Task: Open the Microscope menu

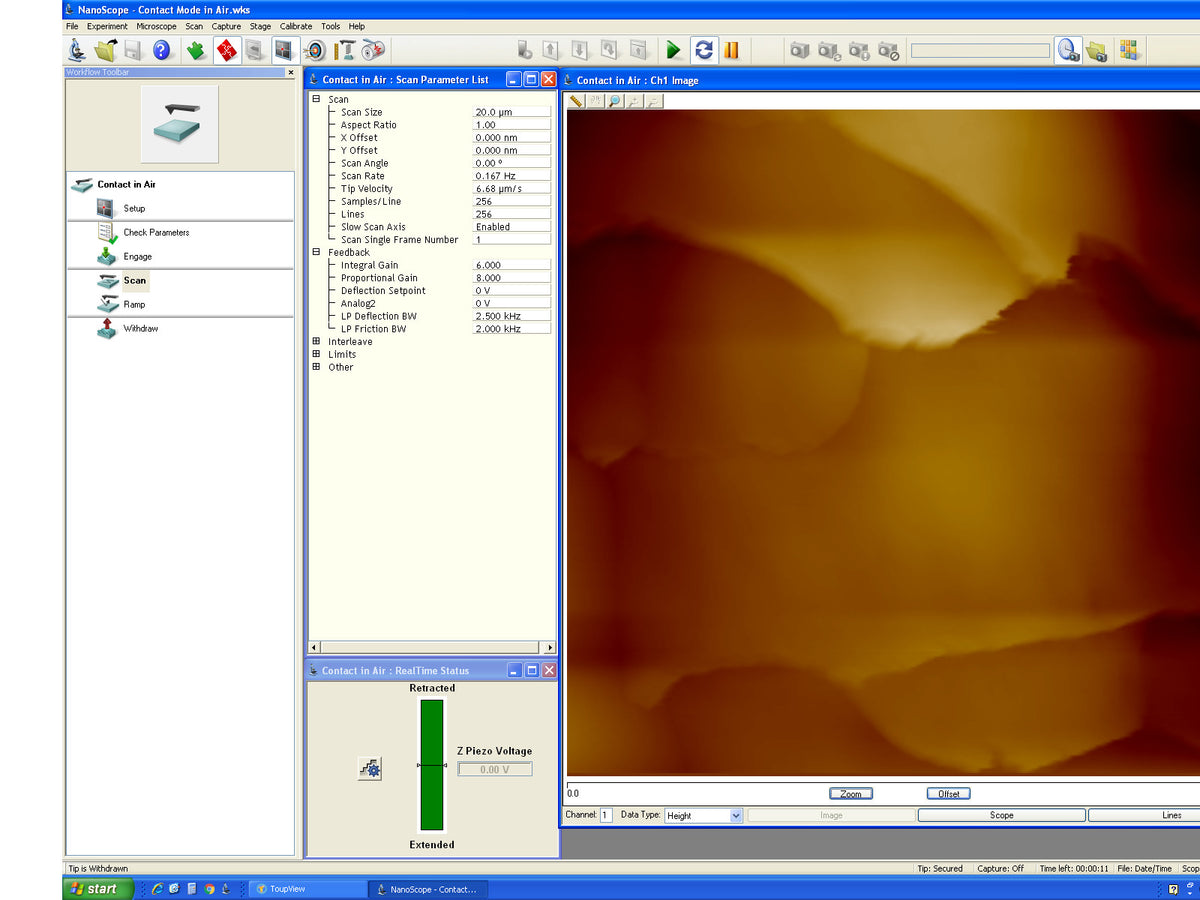Action: click(x=157, y=26)
